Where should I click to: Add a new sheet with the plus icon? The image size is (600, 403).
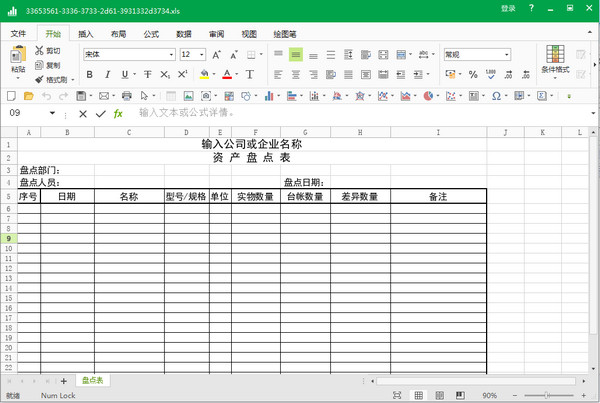[x=64, y=381]
